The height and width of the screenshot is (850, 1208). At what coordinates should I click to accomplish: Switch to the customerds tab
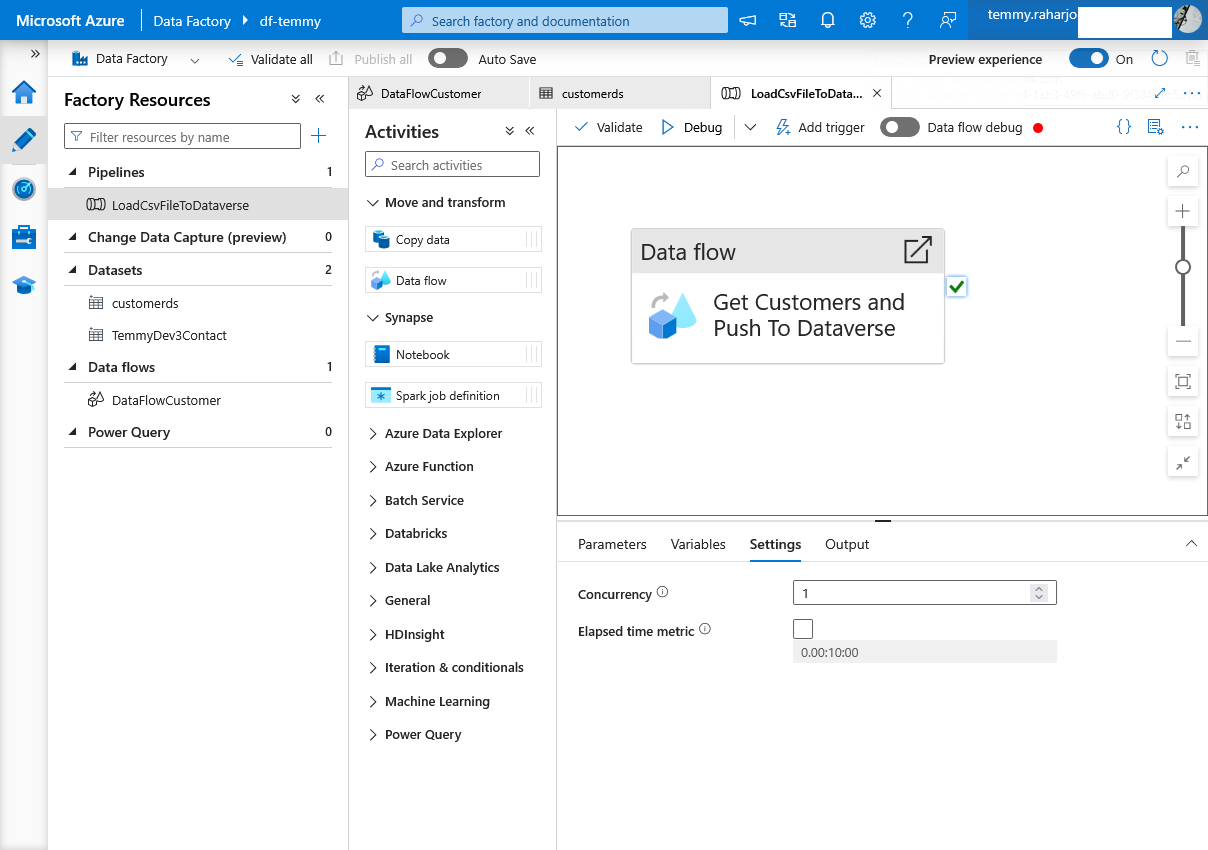(619, 93)
